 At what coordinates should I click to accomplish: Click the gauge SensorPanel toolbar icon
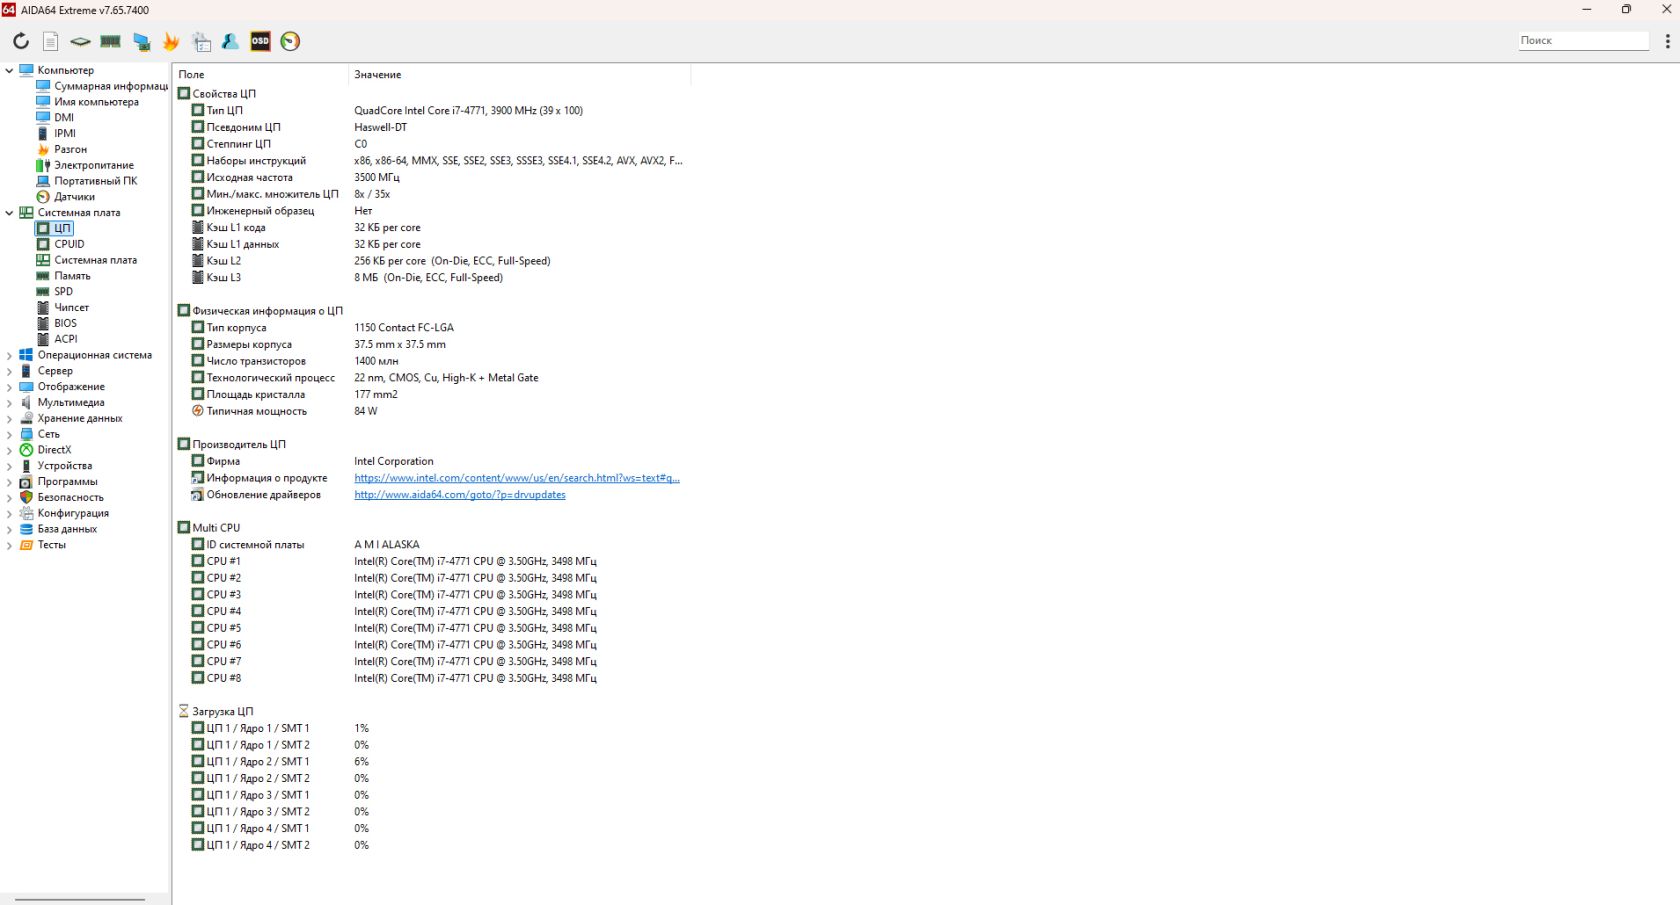[290, 41]
